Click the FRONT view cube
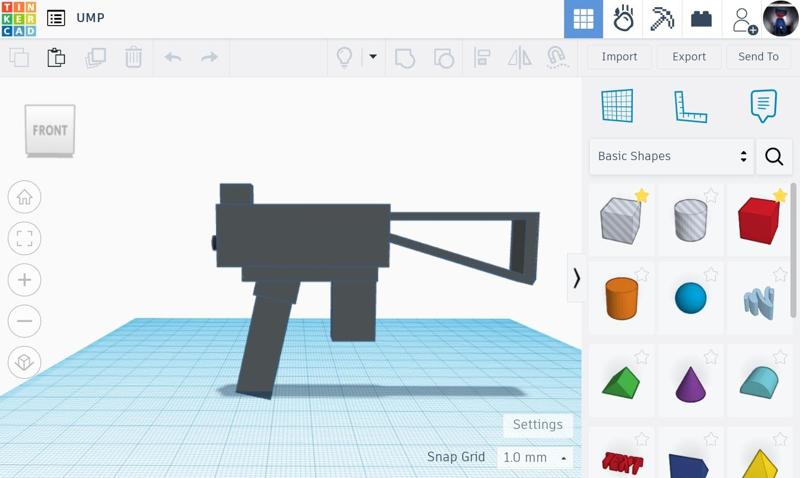Screen dimensions: 800x478 click(x=50, y=130)
